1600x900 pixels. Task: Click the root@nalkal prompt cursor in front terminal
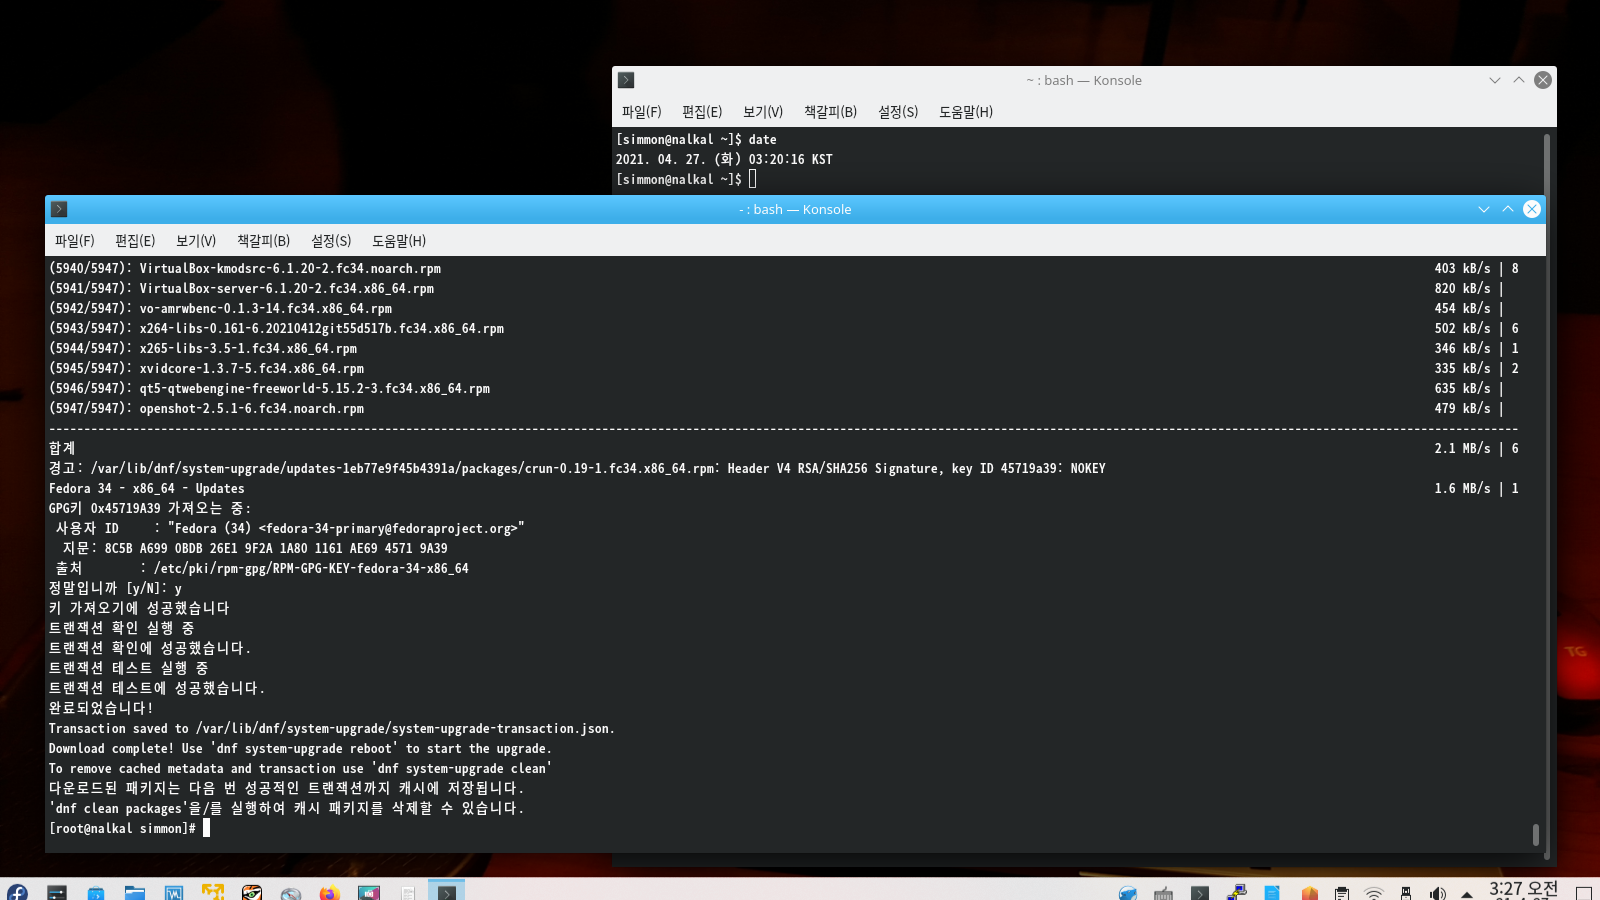[x=206, y=828]
